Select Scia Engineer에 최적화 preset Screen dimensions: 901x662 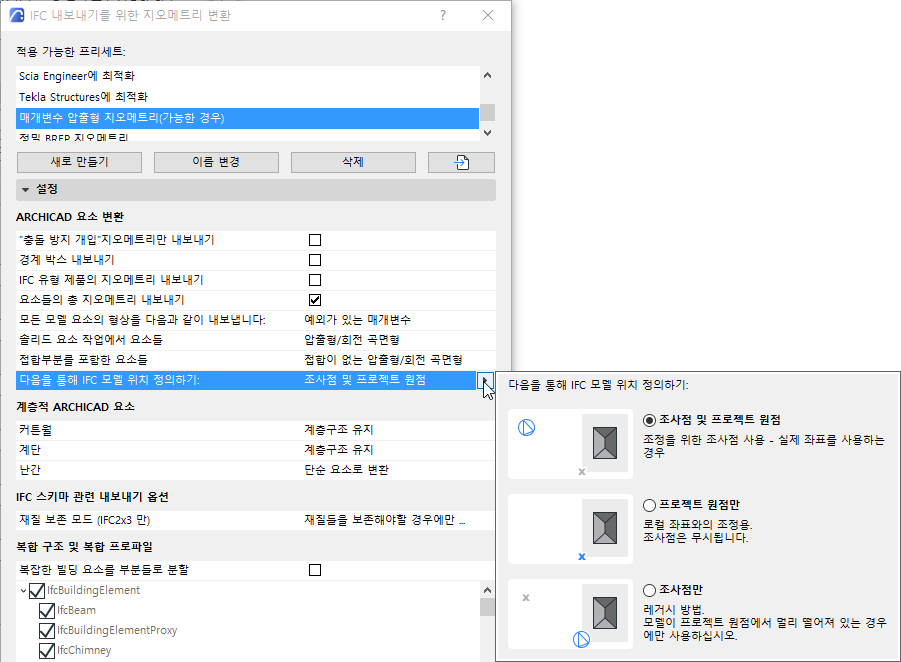[248, 76]
